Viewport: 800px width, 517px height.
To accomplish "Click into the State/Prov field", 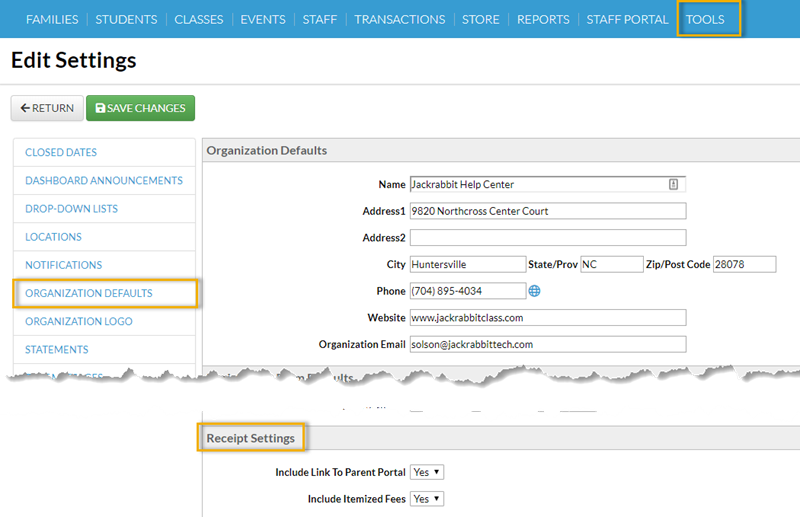I will (x=611, y=264).
